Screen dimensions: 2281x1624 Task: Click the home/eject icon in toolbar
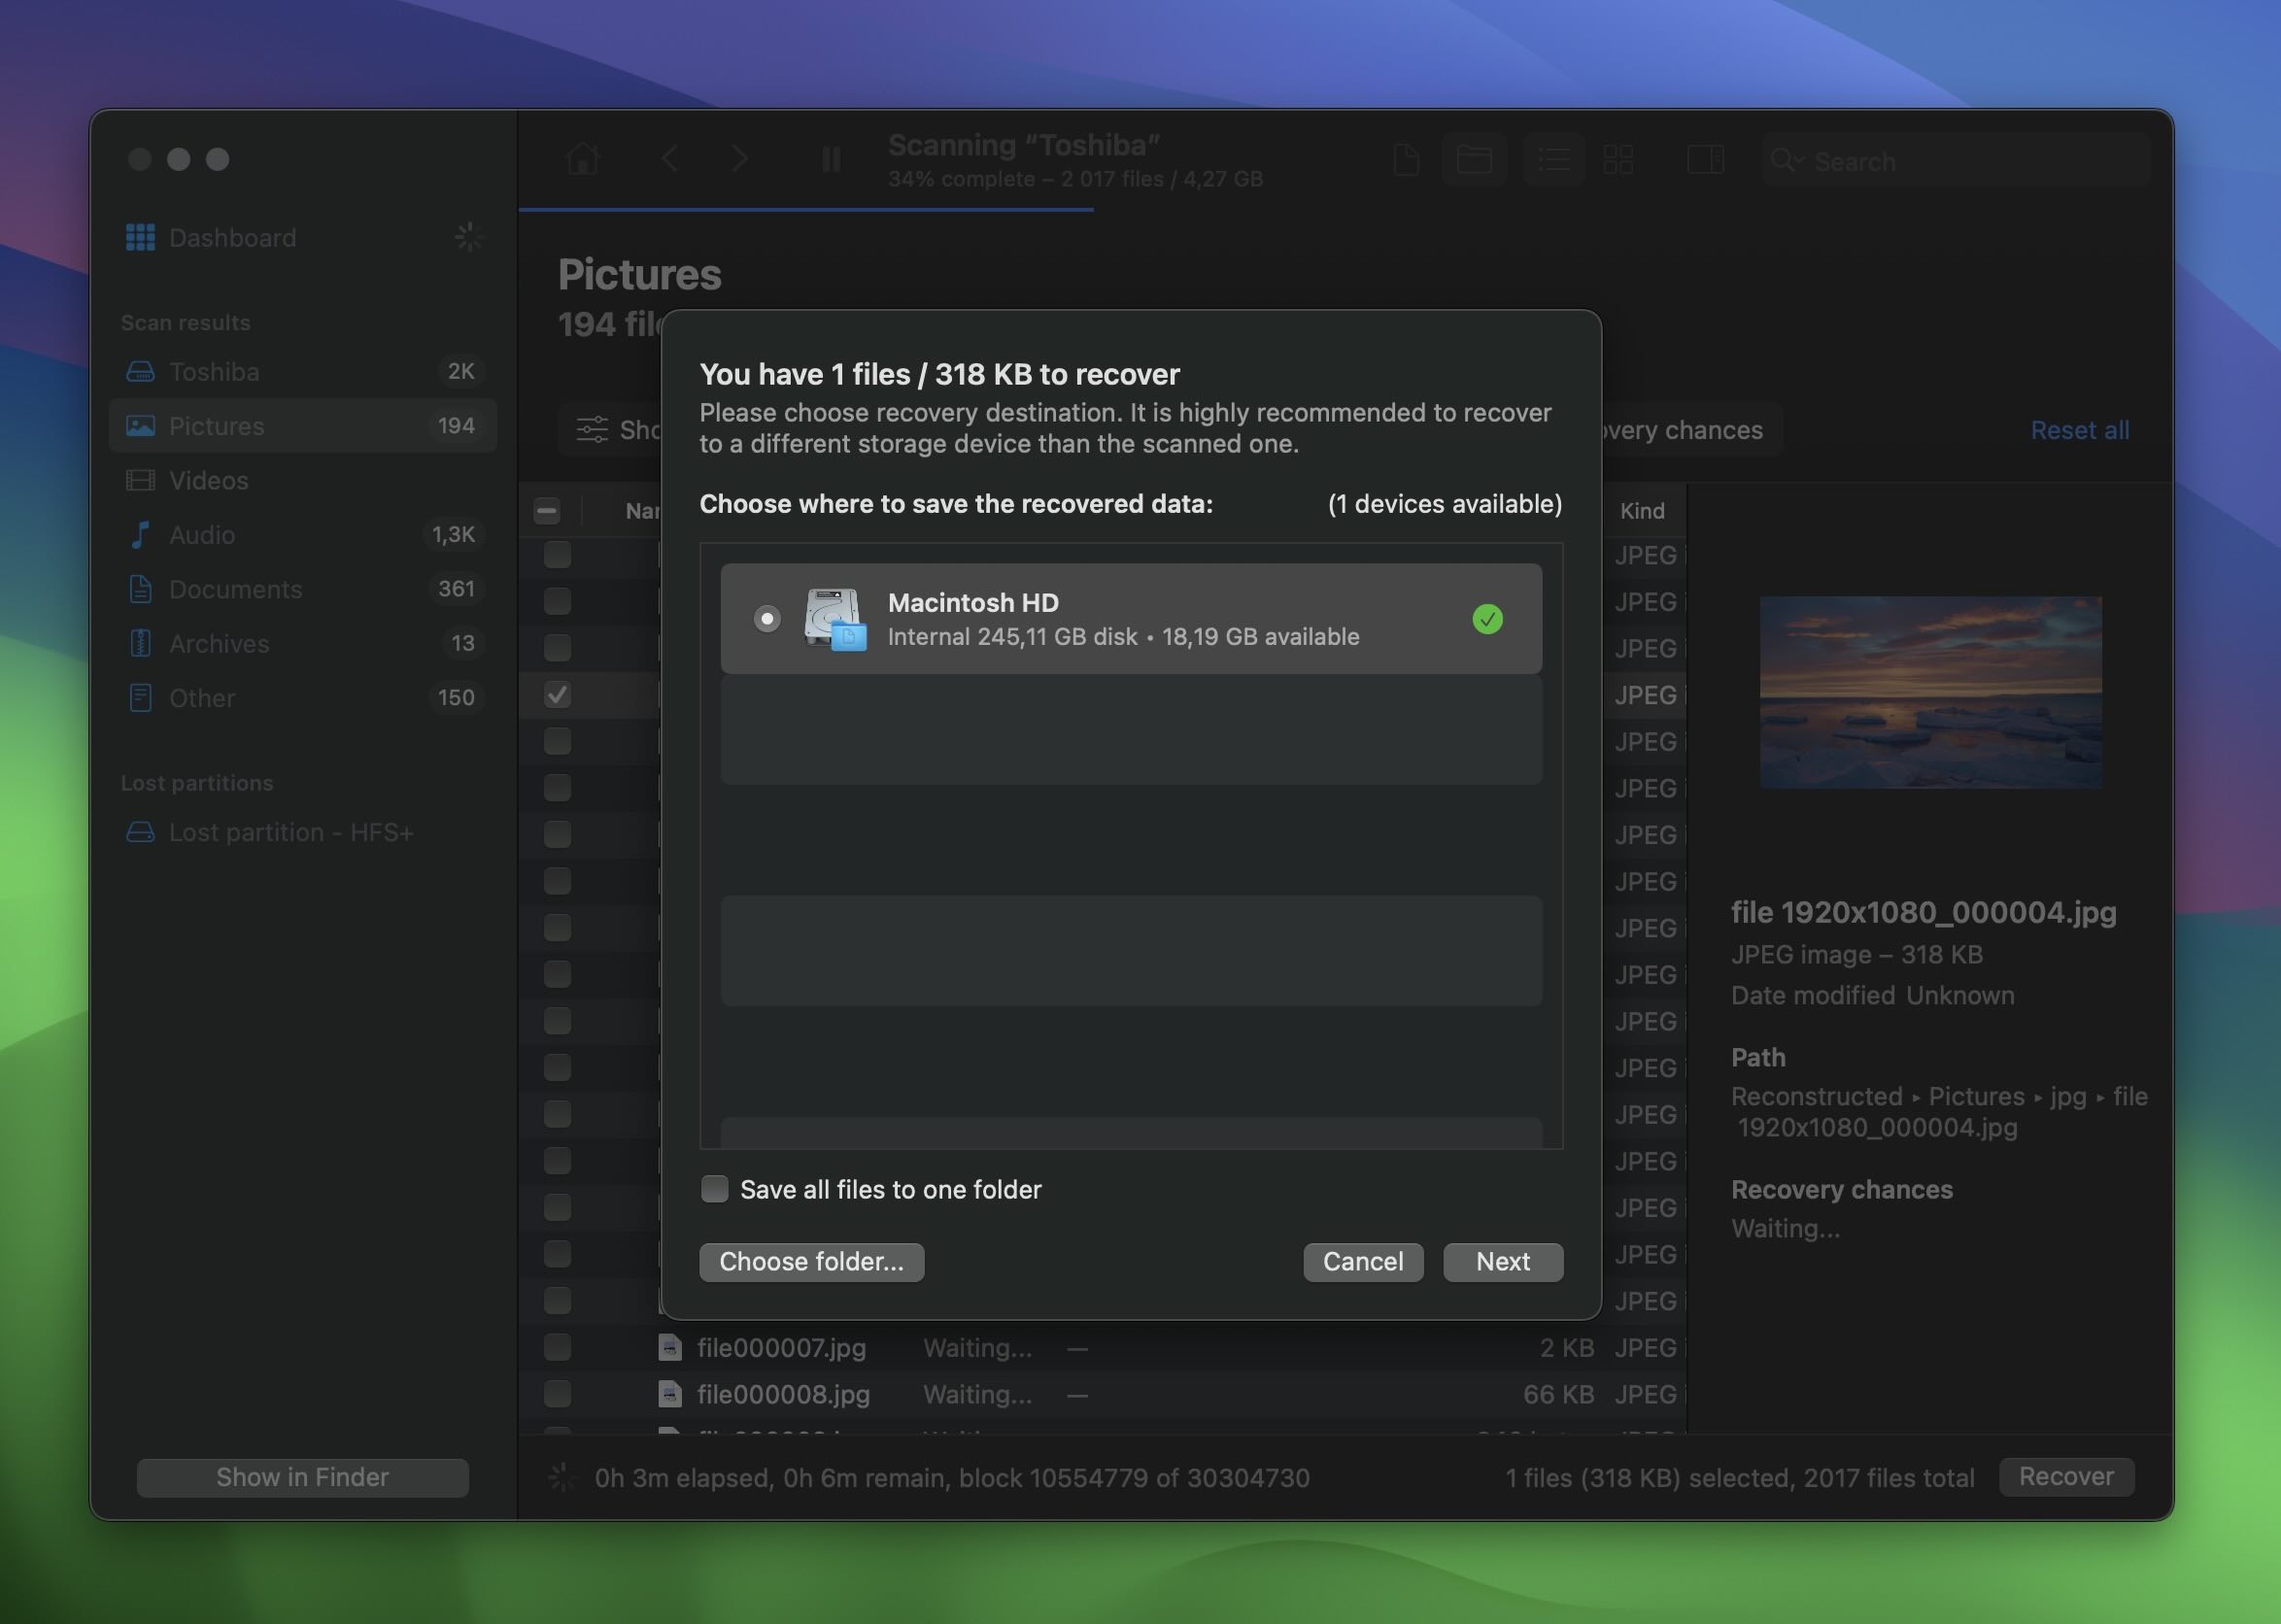pos(582,158)
